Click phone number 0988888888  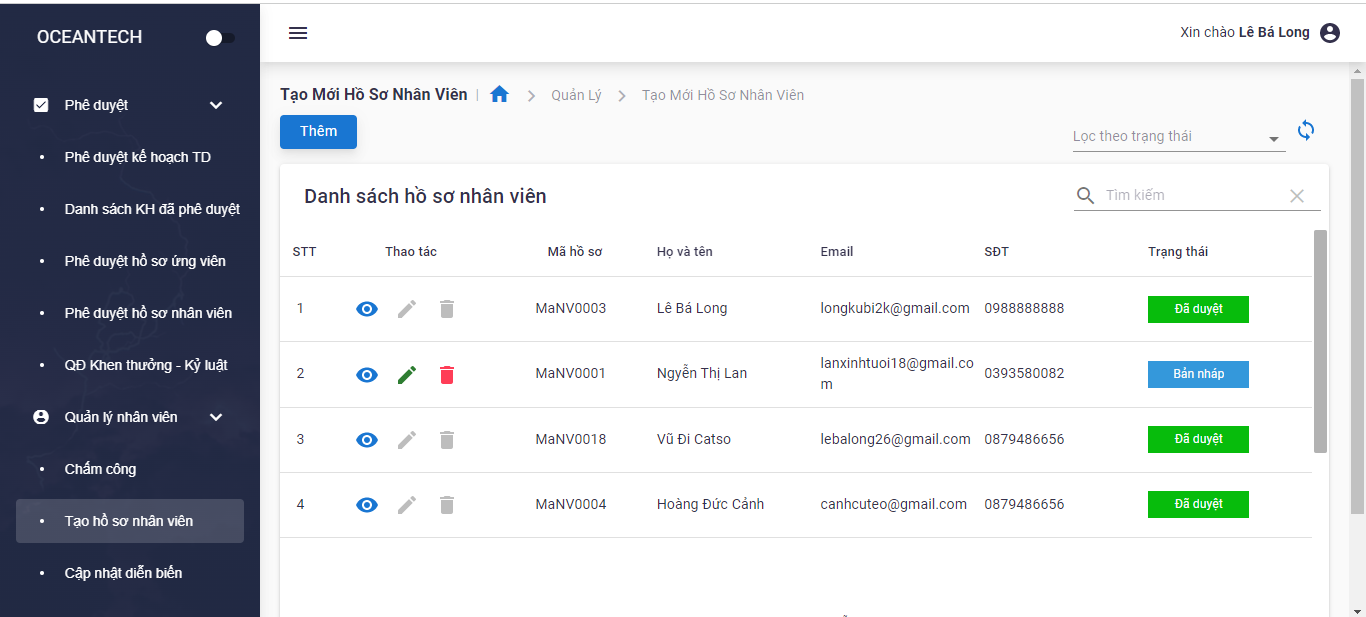point(1024,308)
